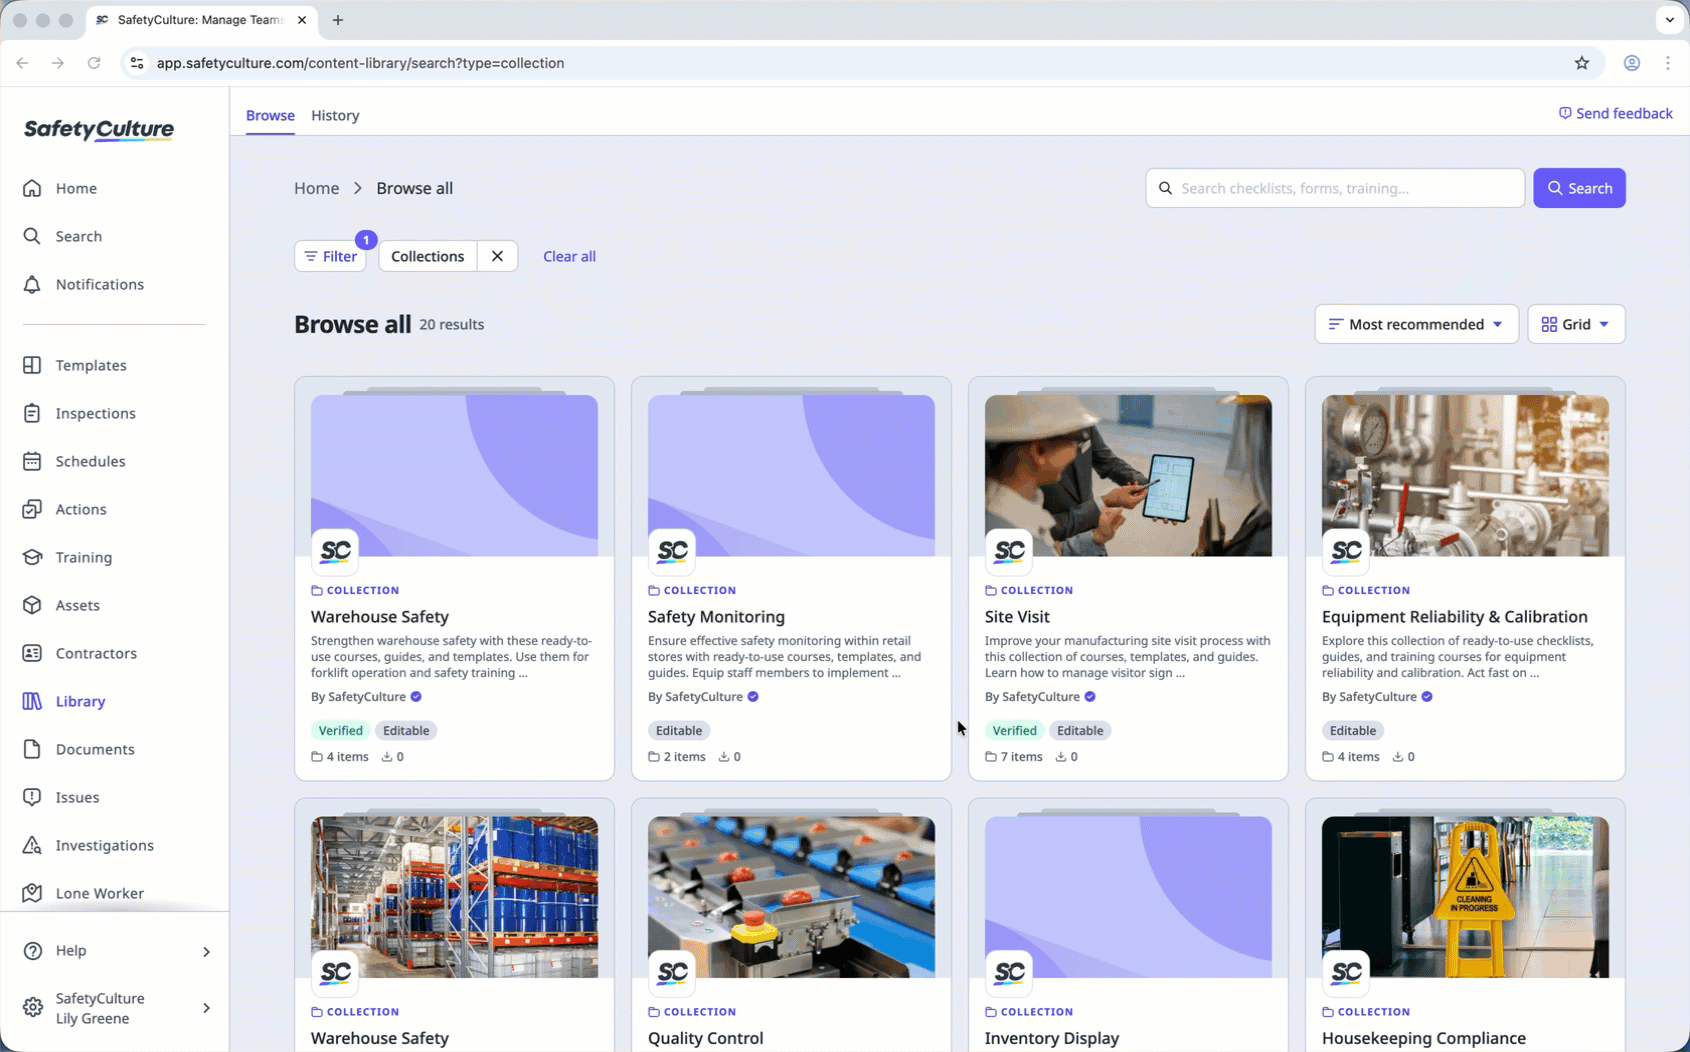This screenshot has height=1052, width=1690.
Task: Open the Quality Control collection thumbnail
Action: (791, 897)
